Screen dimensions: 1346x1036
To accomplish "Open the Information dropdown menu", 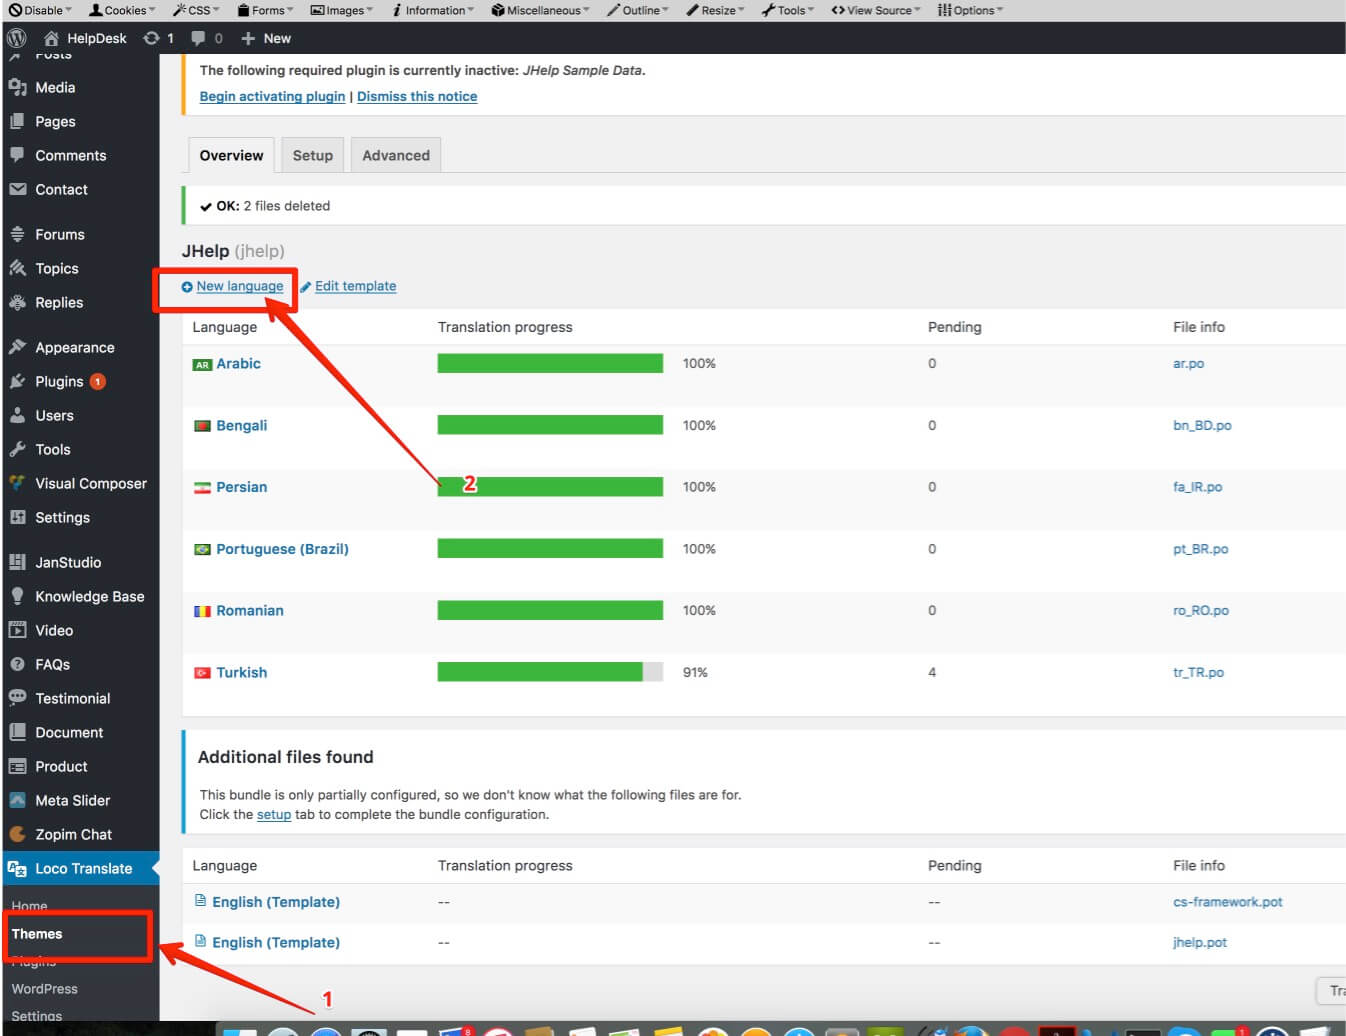I will (432, 10).
